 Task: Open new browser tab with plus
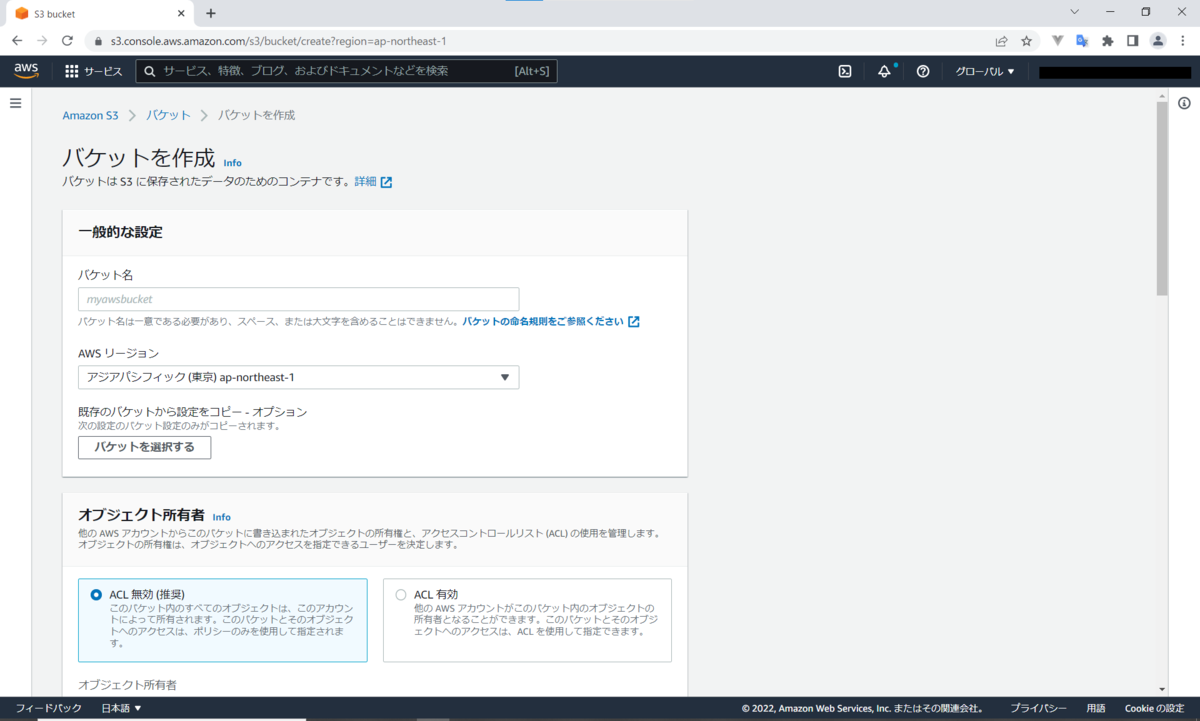point(211,13)
